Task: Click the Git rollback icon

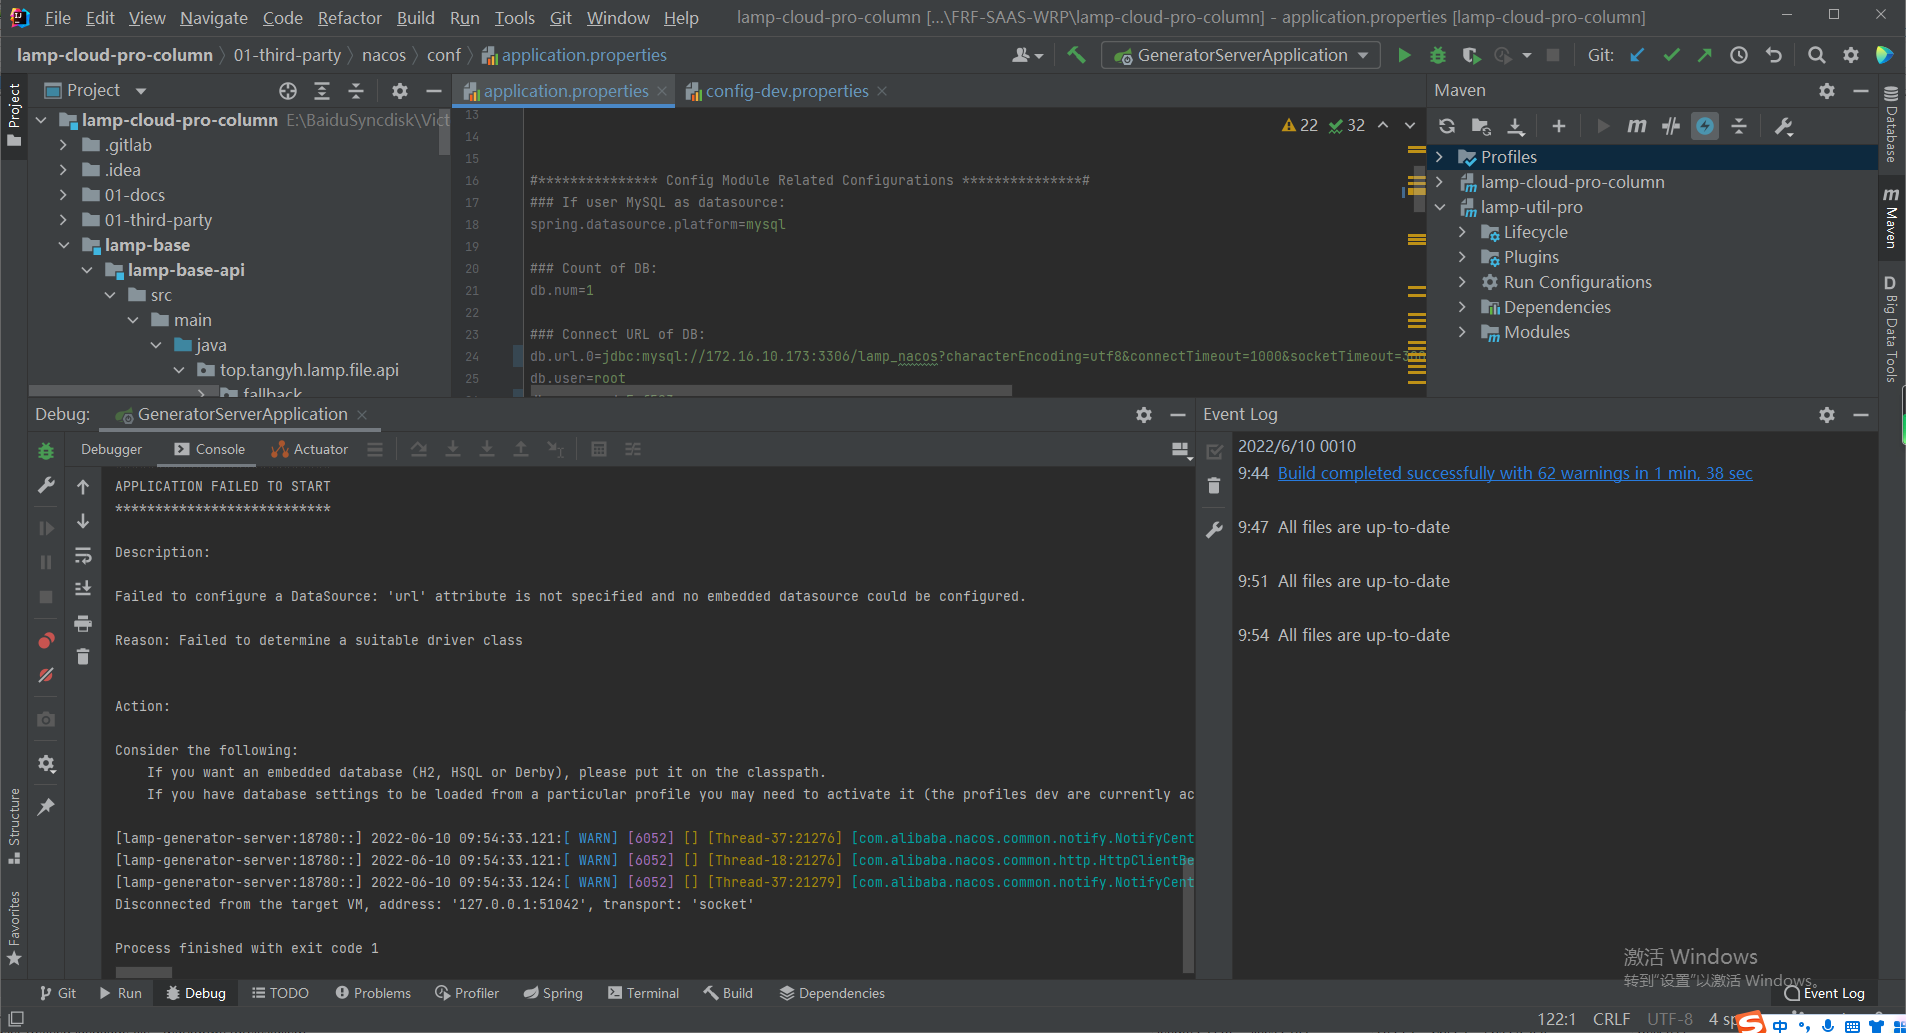Action: pyautogui.click(x=1774, y=55)
